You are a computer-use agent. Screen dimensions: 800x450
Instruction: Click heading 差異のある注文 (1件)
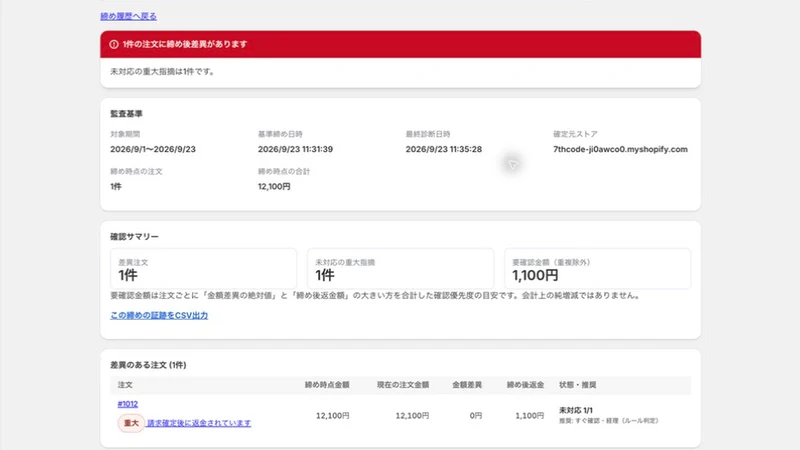click(148, 365)
